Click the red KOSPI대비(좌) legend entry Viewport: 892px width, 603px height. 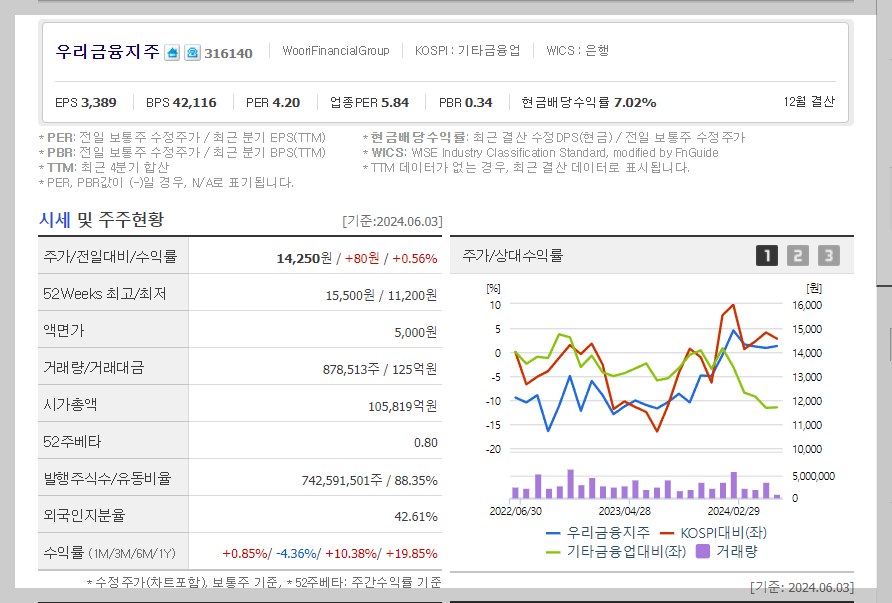point(713,533)
